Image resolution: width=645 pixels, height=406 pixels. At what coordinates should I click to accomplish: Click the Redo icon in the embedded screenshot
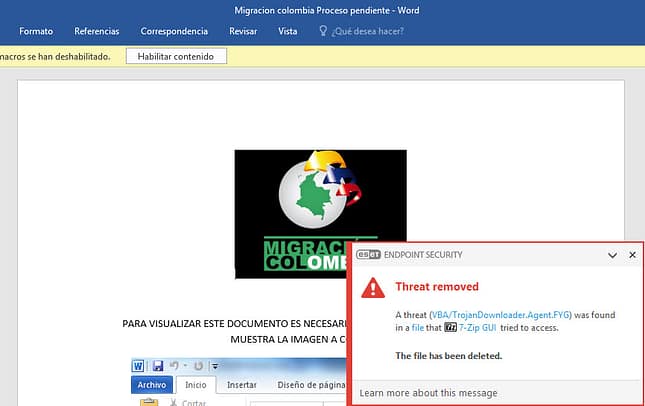coord(199,366)
